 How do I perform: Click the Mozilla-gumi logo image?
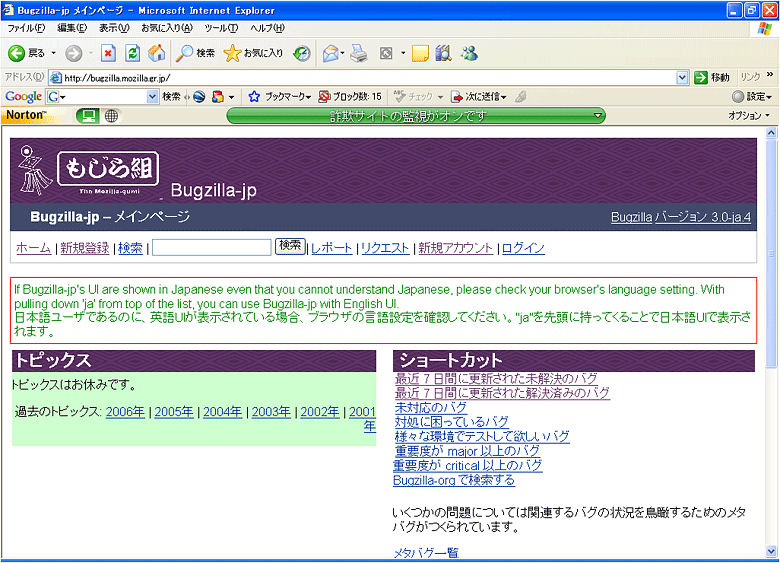coord(88,171)
